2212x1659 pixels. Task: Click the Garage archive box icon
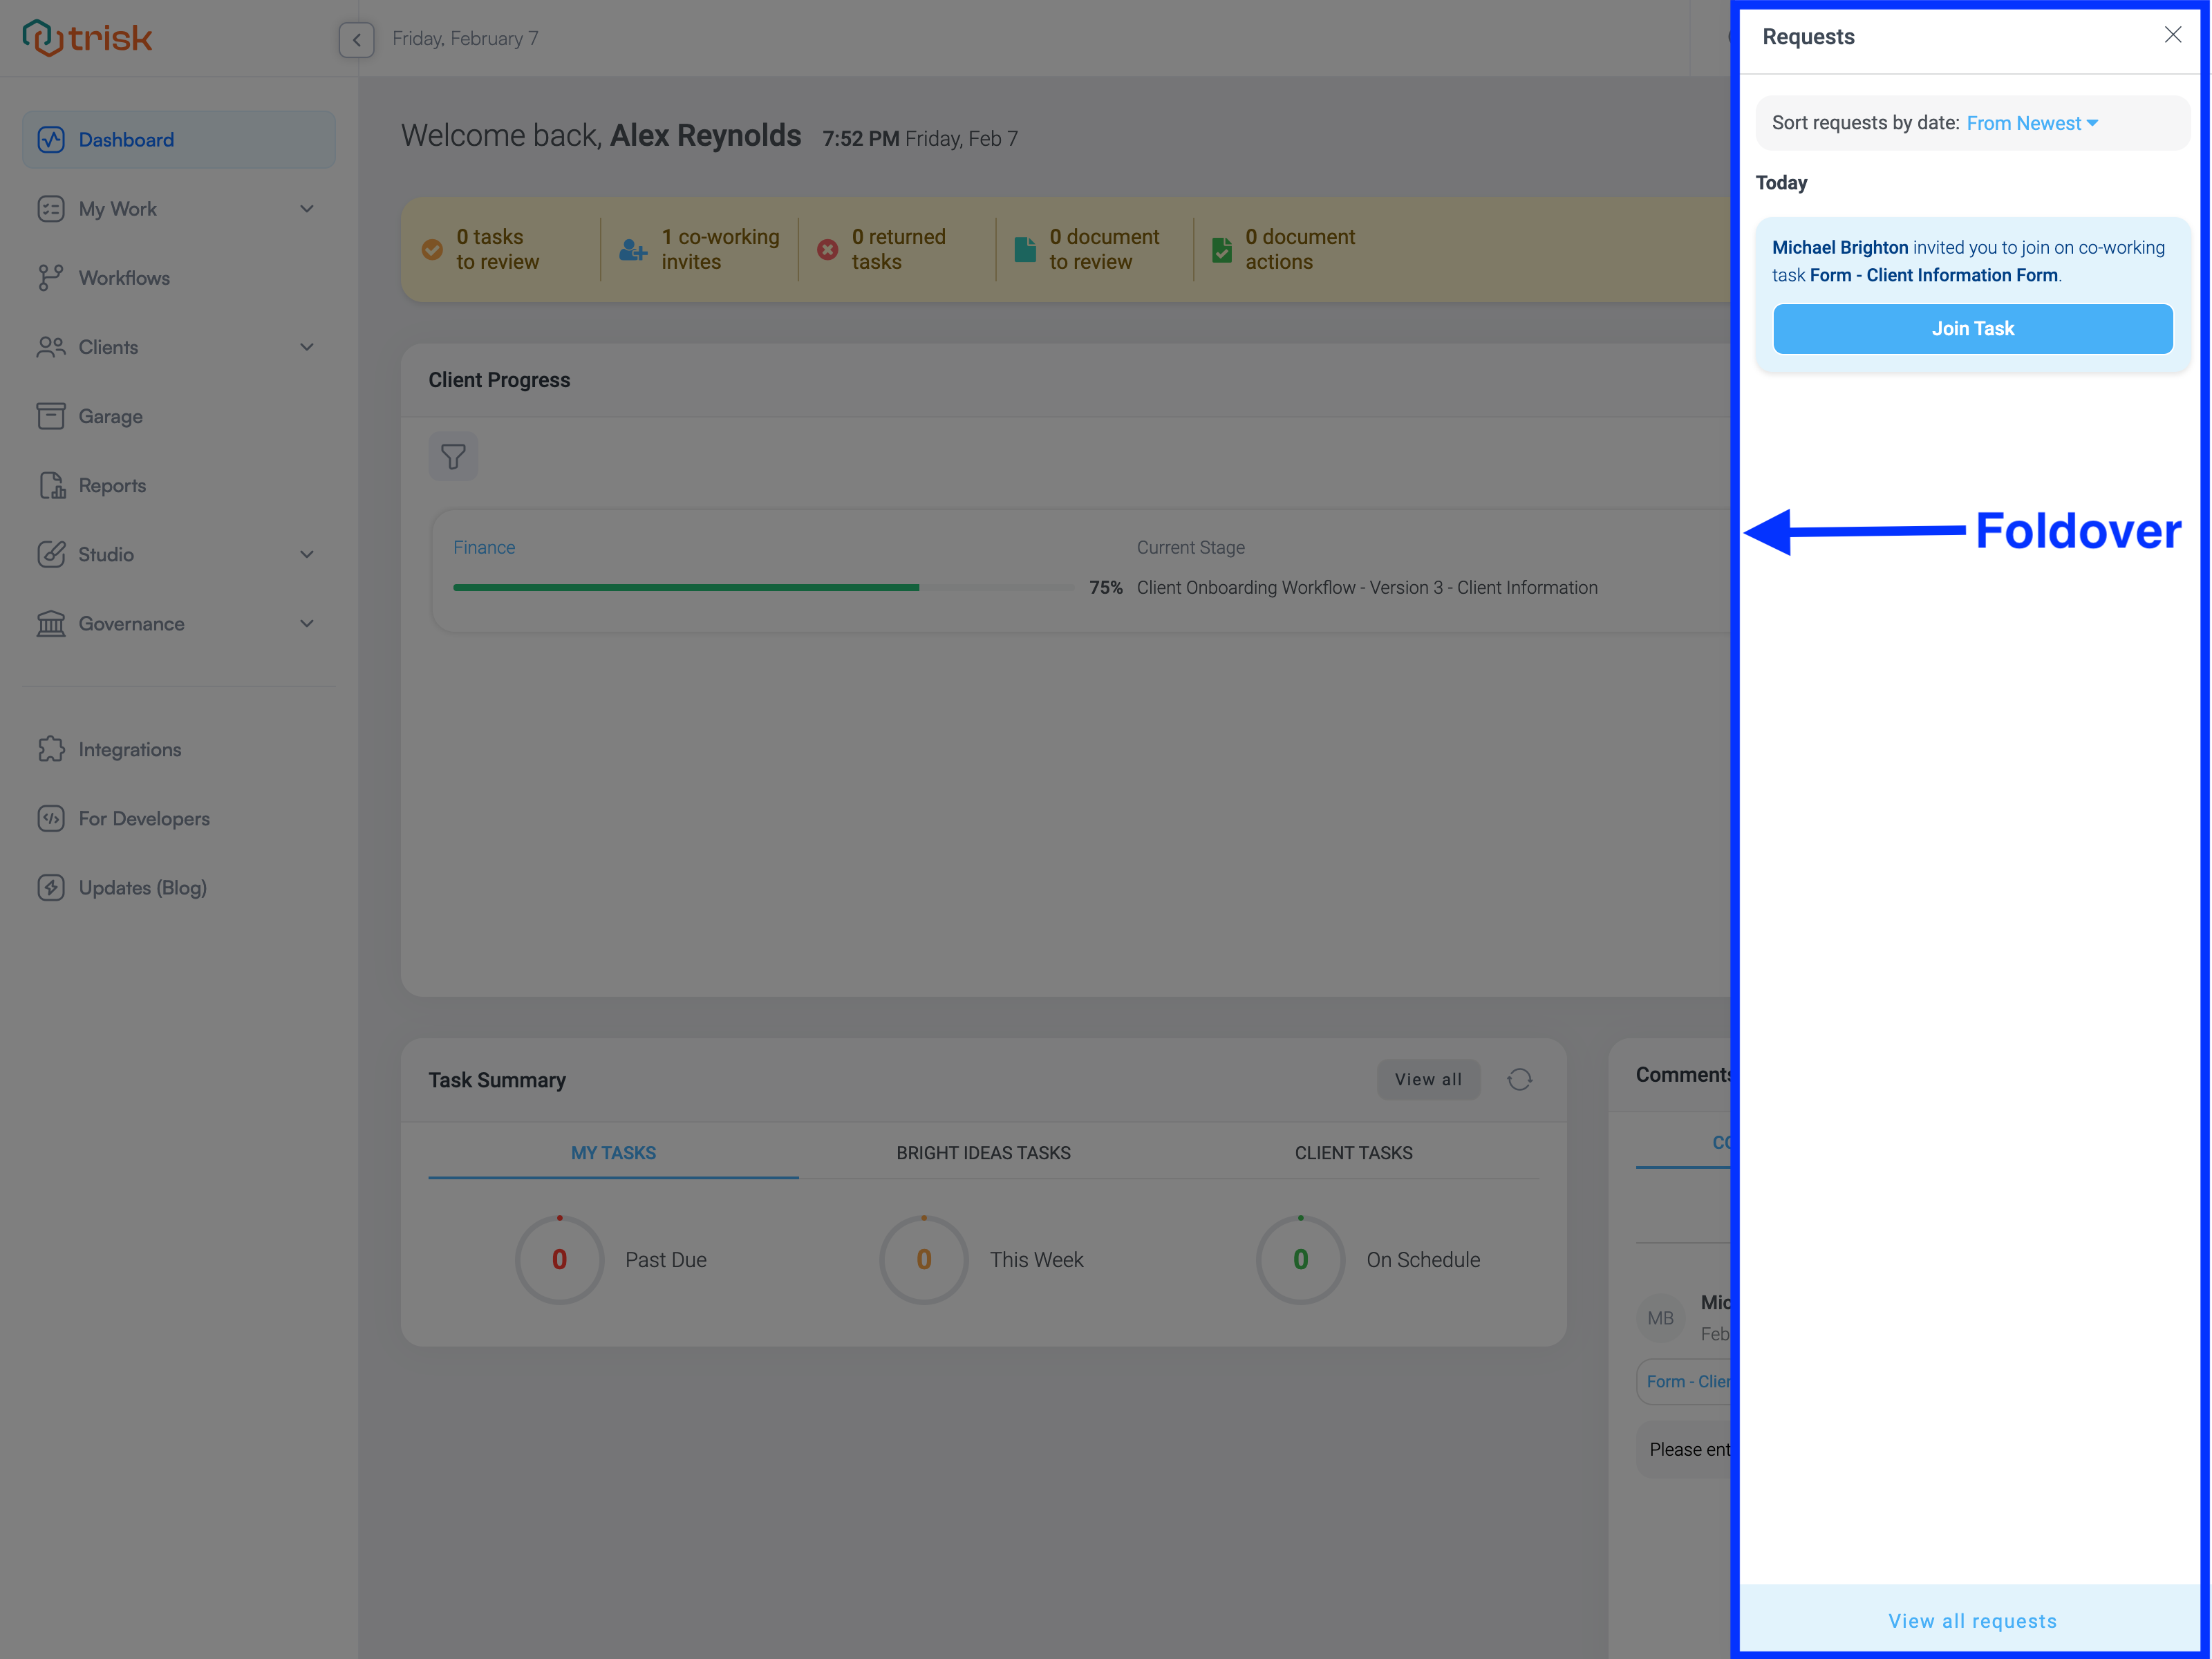click(x=51, y=416)
